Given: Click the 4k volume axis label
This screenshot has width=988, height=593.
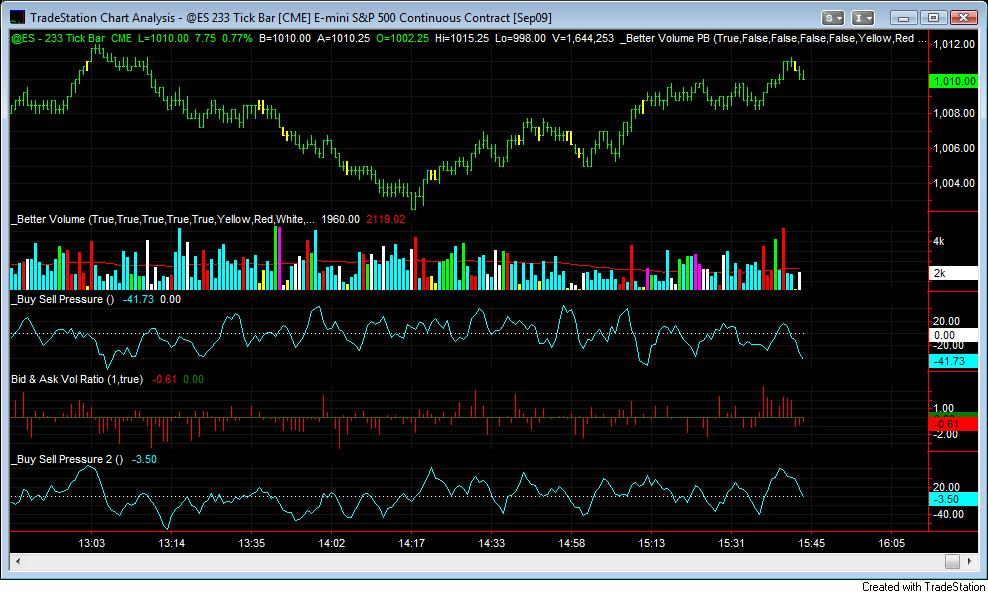Looking at the screenshot, I should pyautogui.click(x=939, y=241).
